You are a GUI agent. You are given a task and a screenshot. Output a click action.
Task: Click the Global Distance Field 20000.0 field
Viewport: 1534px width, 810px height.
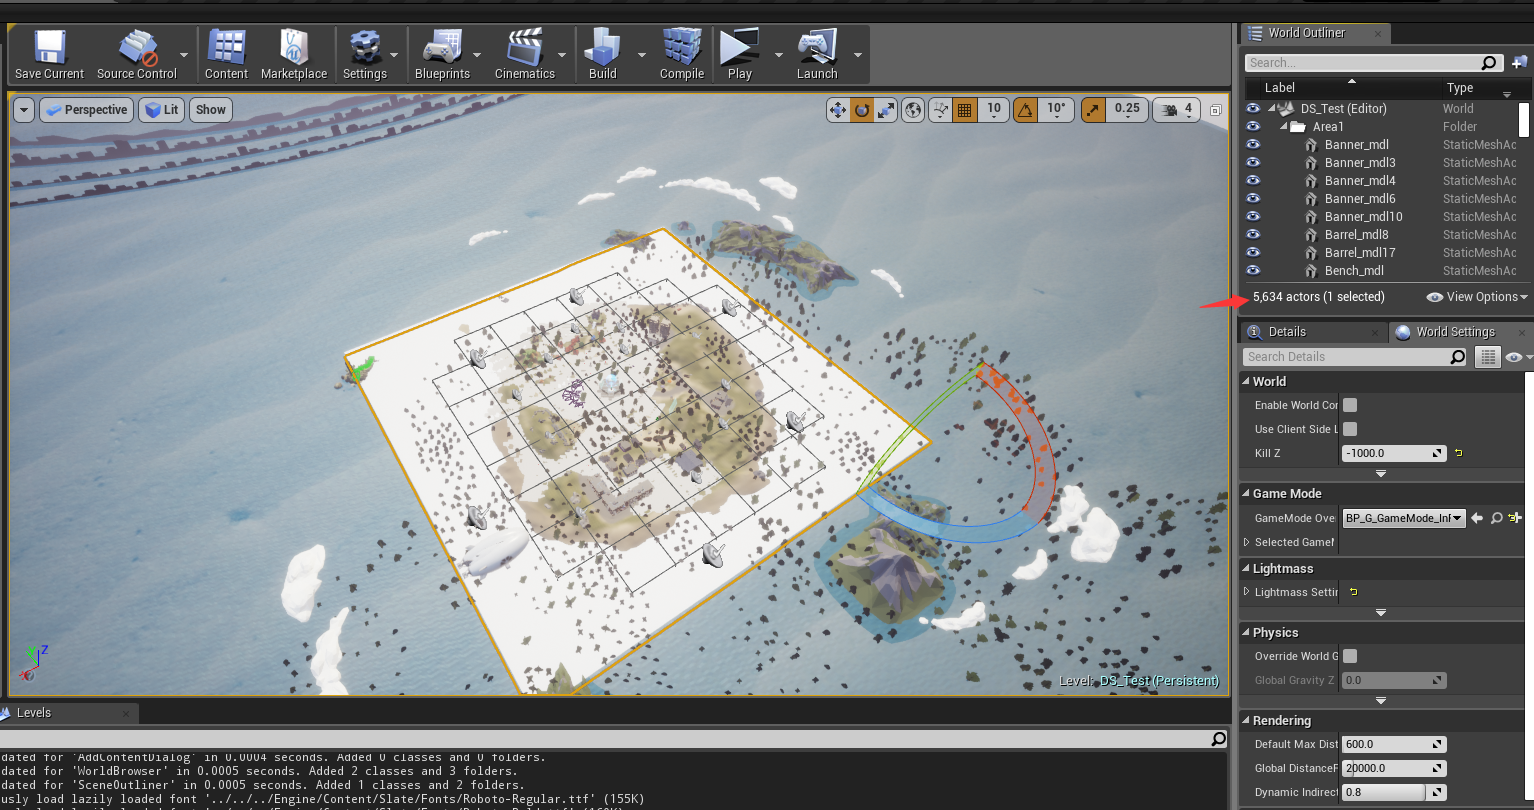click(1394, 768)
